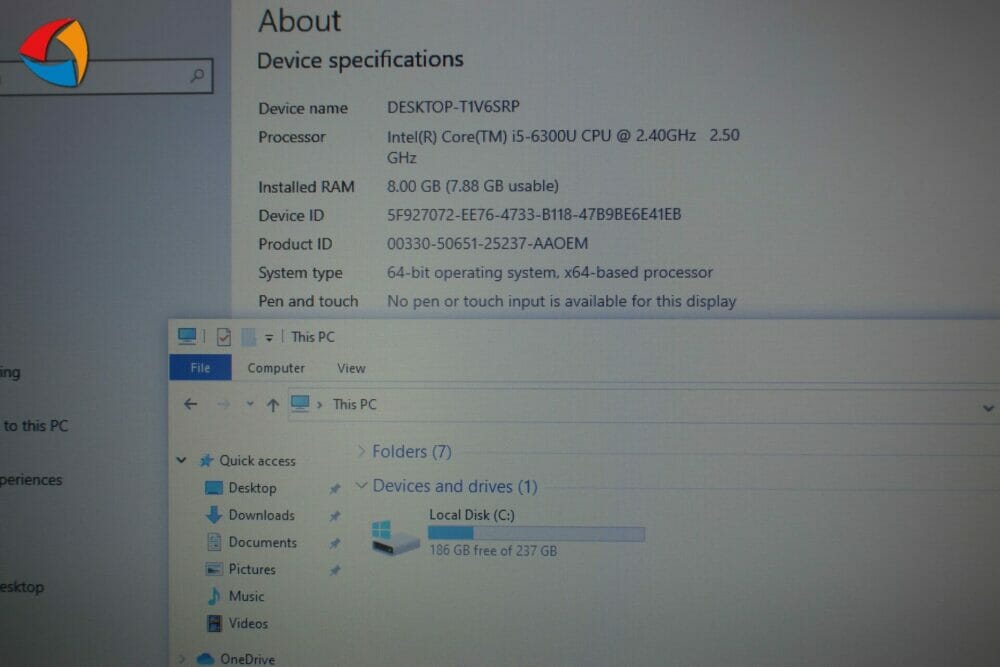The width and height of the screenshot is (1000, 667).
Task: Click the Properties checkmark icon in quick access toolbar
Action: pyautogui.click(x=224, y=337)
